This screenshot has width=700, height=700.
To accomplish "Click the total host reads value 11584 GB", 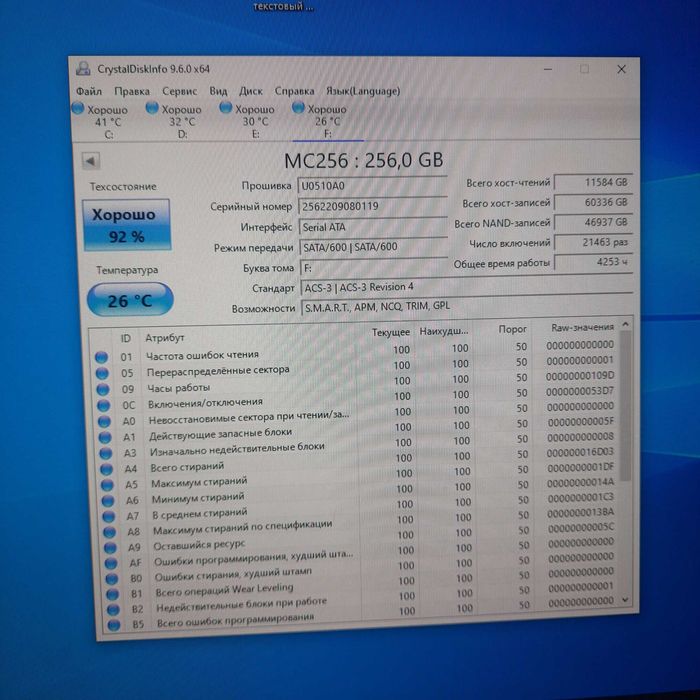I will pos(593,182).
